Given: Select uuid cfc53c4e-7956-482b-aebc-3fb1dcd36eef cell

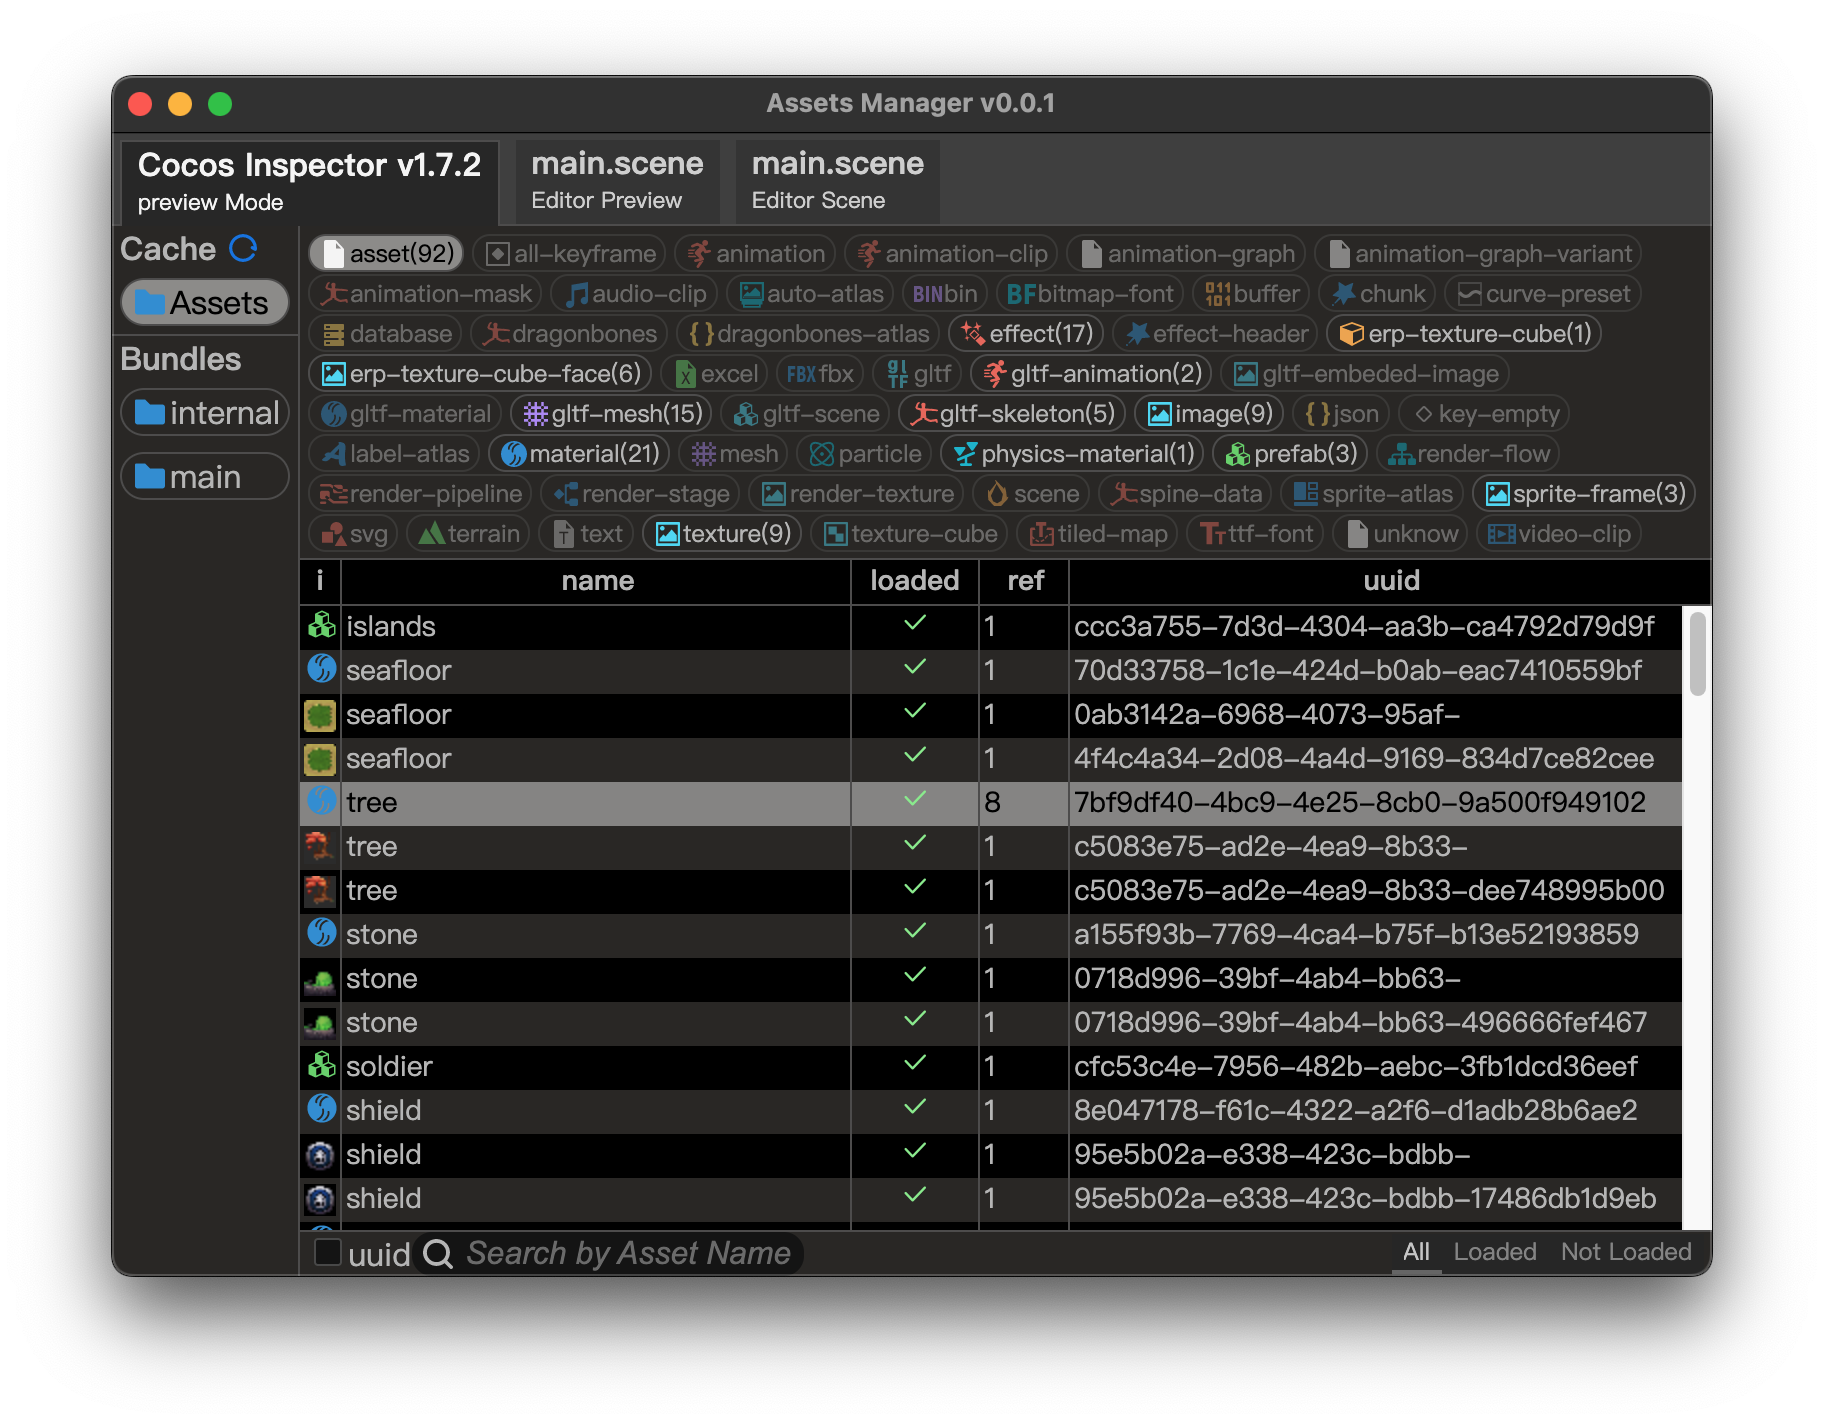Looking at the screenshot, I should click(x=1375, y=1066).
